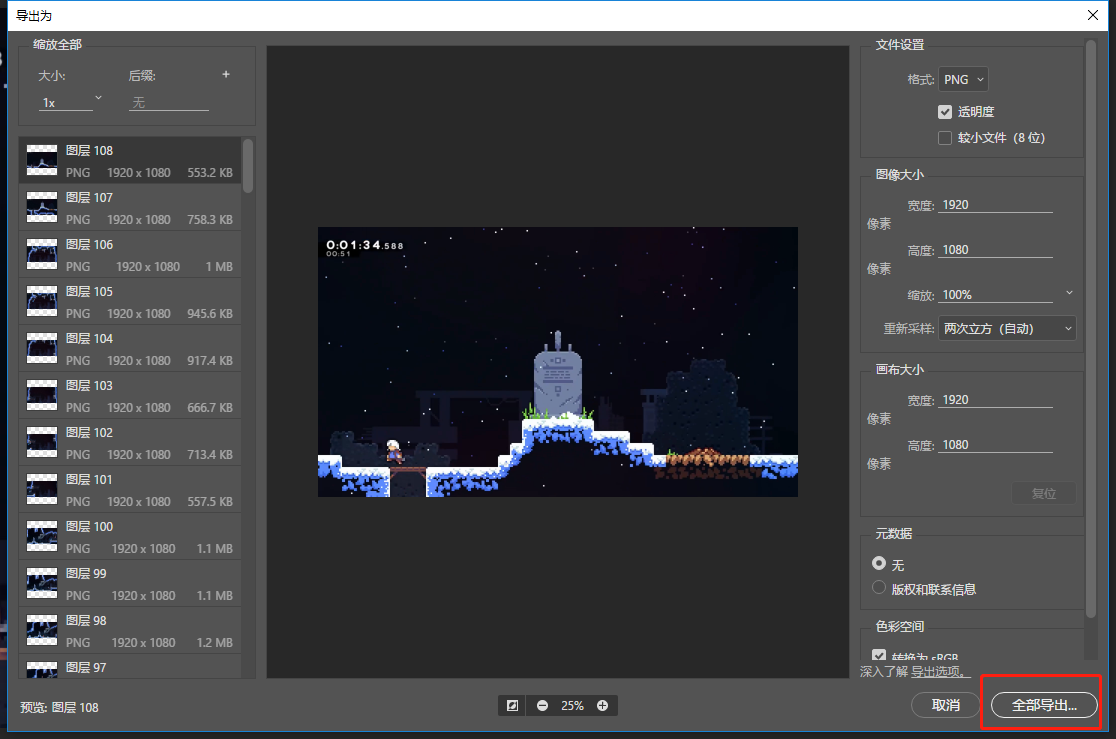
Task: Zoom out the preview with minus icon
Action: click(542, 706)
